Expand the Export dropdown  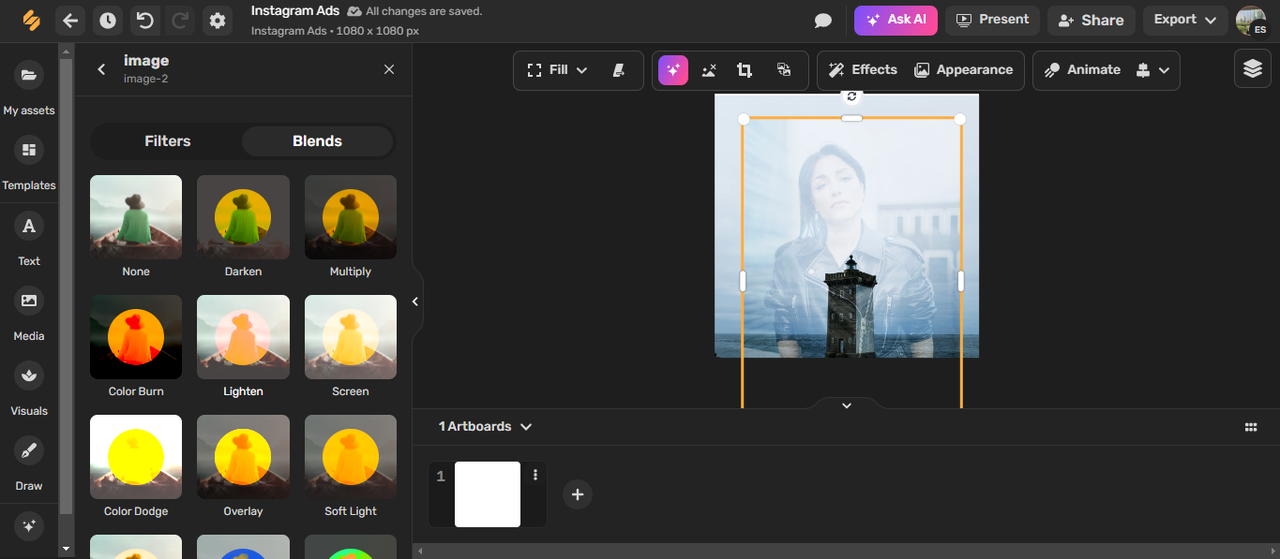(x=1185, y=20)
